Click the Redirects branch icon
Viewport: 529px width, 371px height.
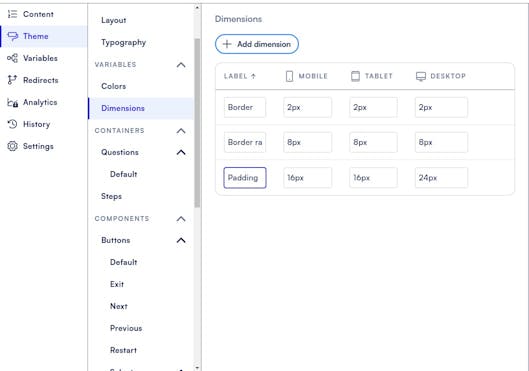tap(12, 80)
